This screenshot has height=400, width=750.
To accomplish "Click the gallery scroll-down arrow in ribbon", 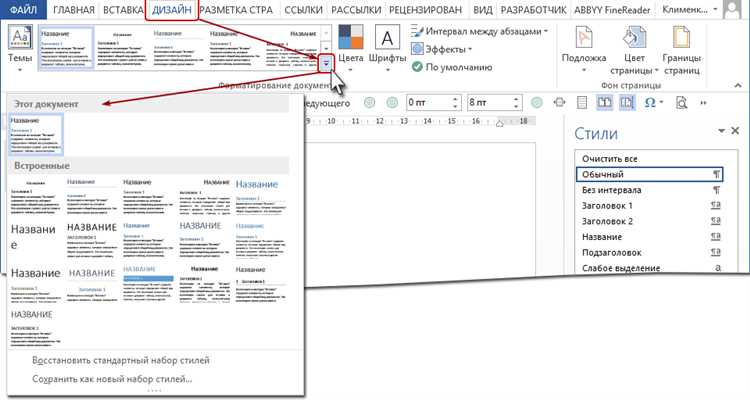I will pos(326,48).
